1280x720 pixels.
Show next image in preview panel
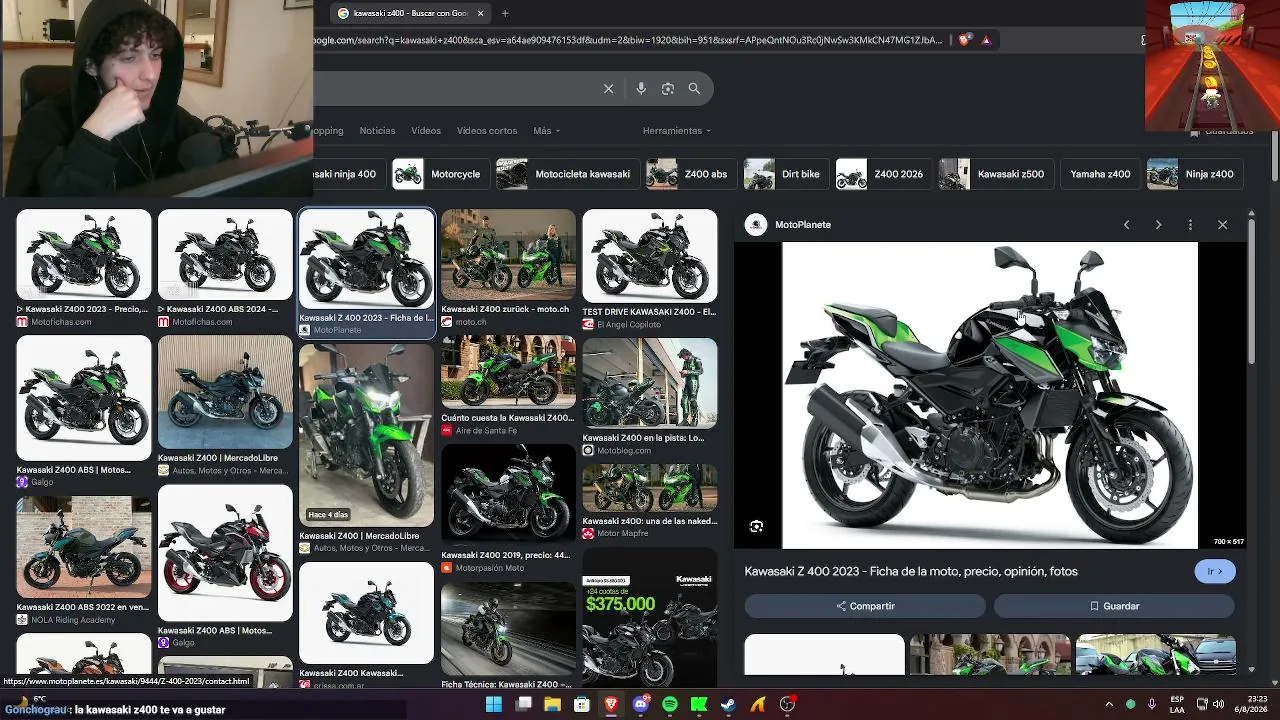point(1158,225)
